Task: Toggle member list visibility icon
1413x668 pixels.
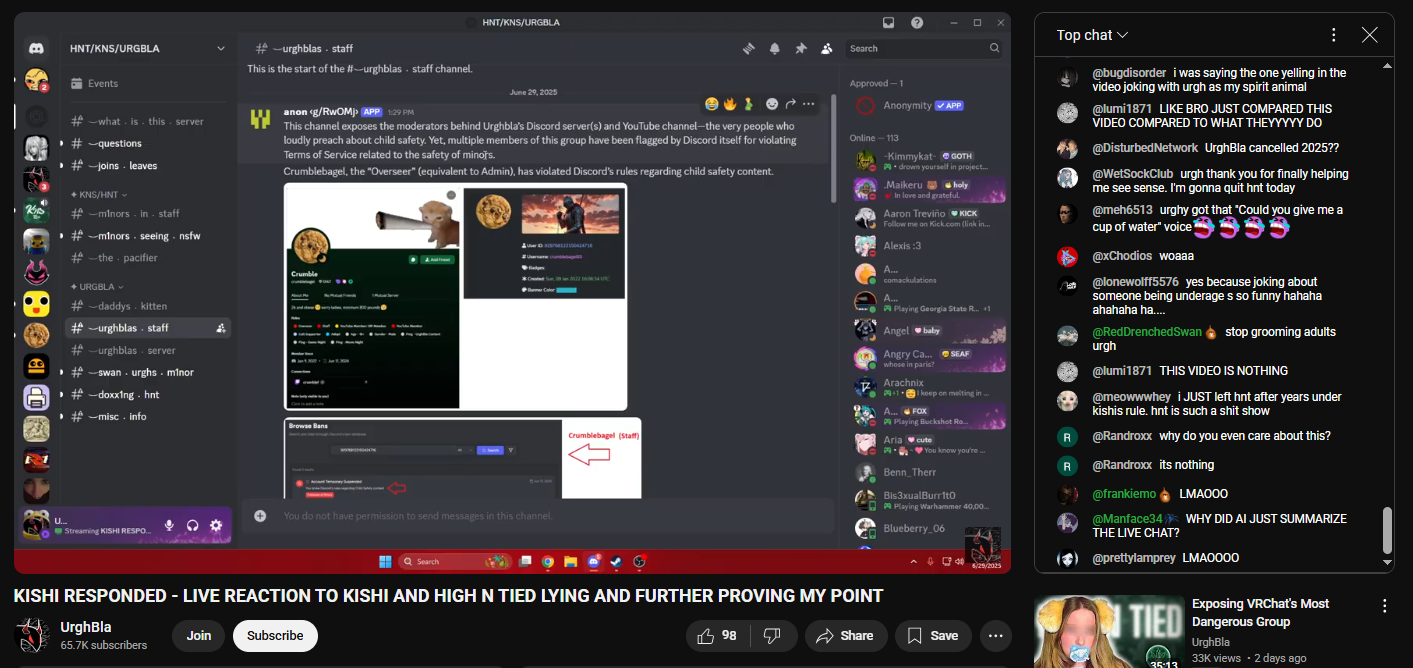Action: tap(826, 48)
